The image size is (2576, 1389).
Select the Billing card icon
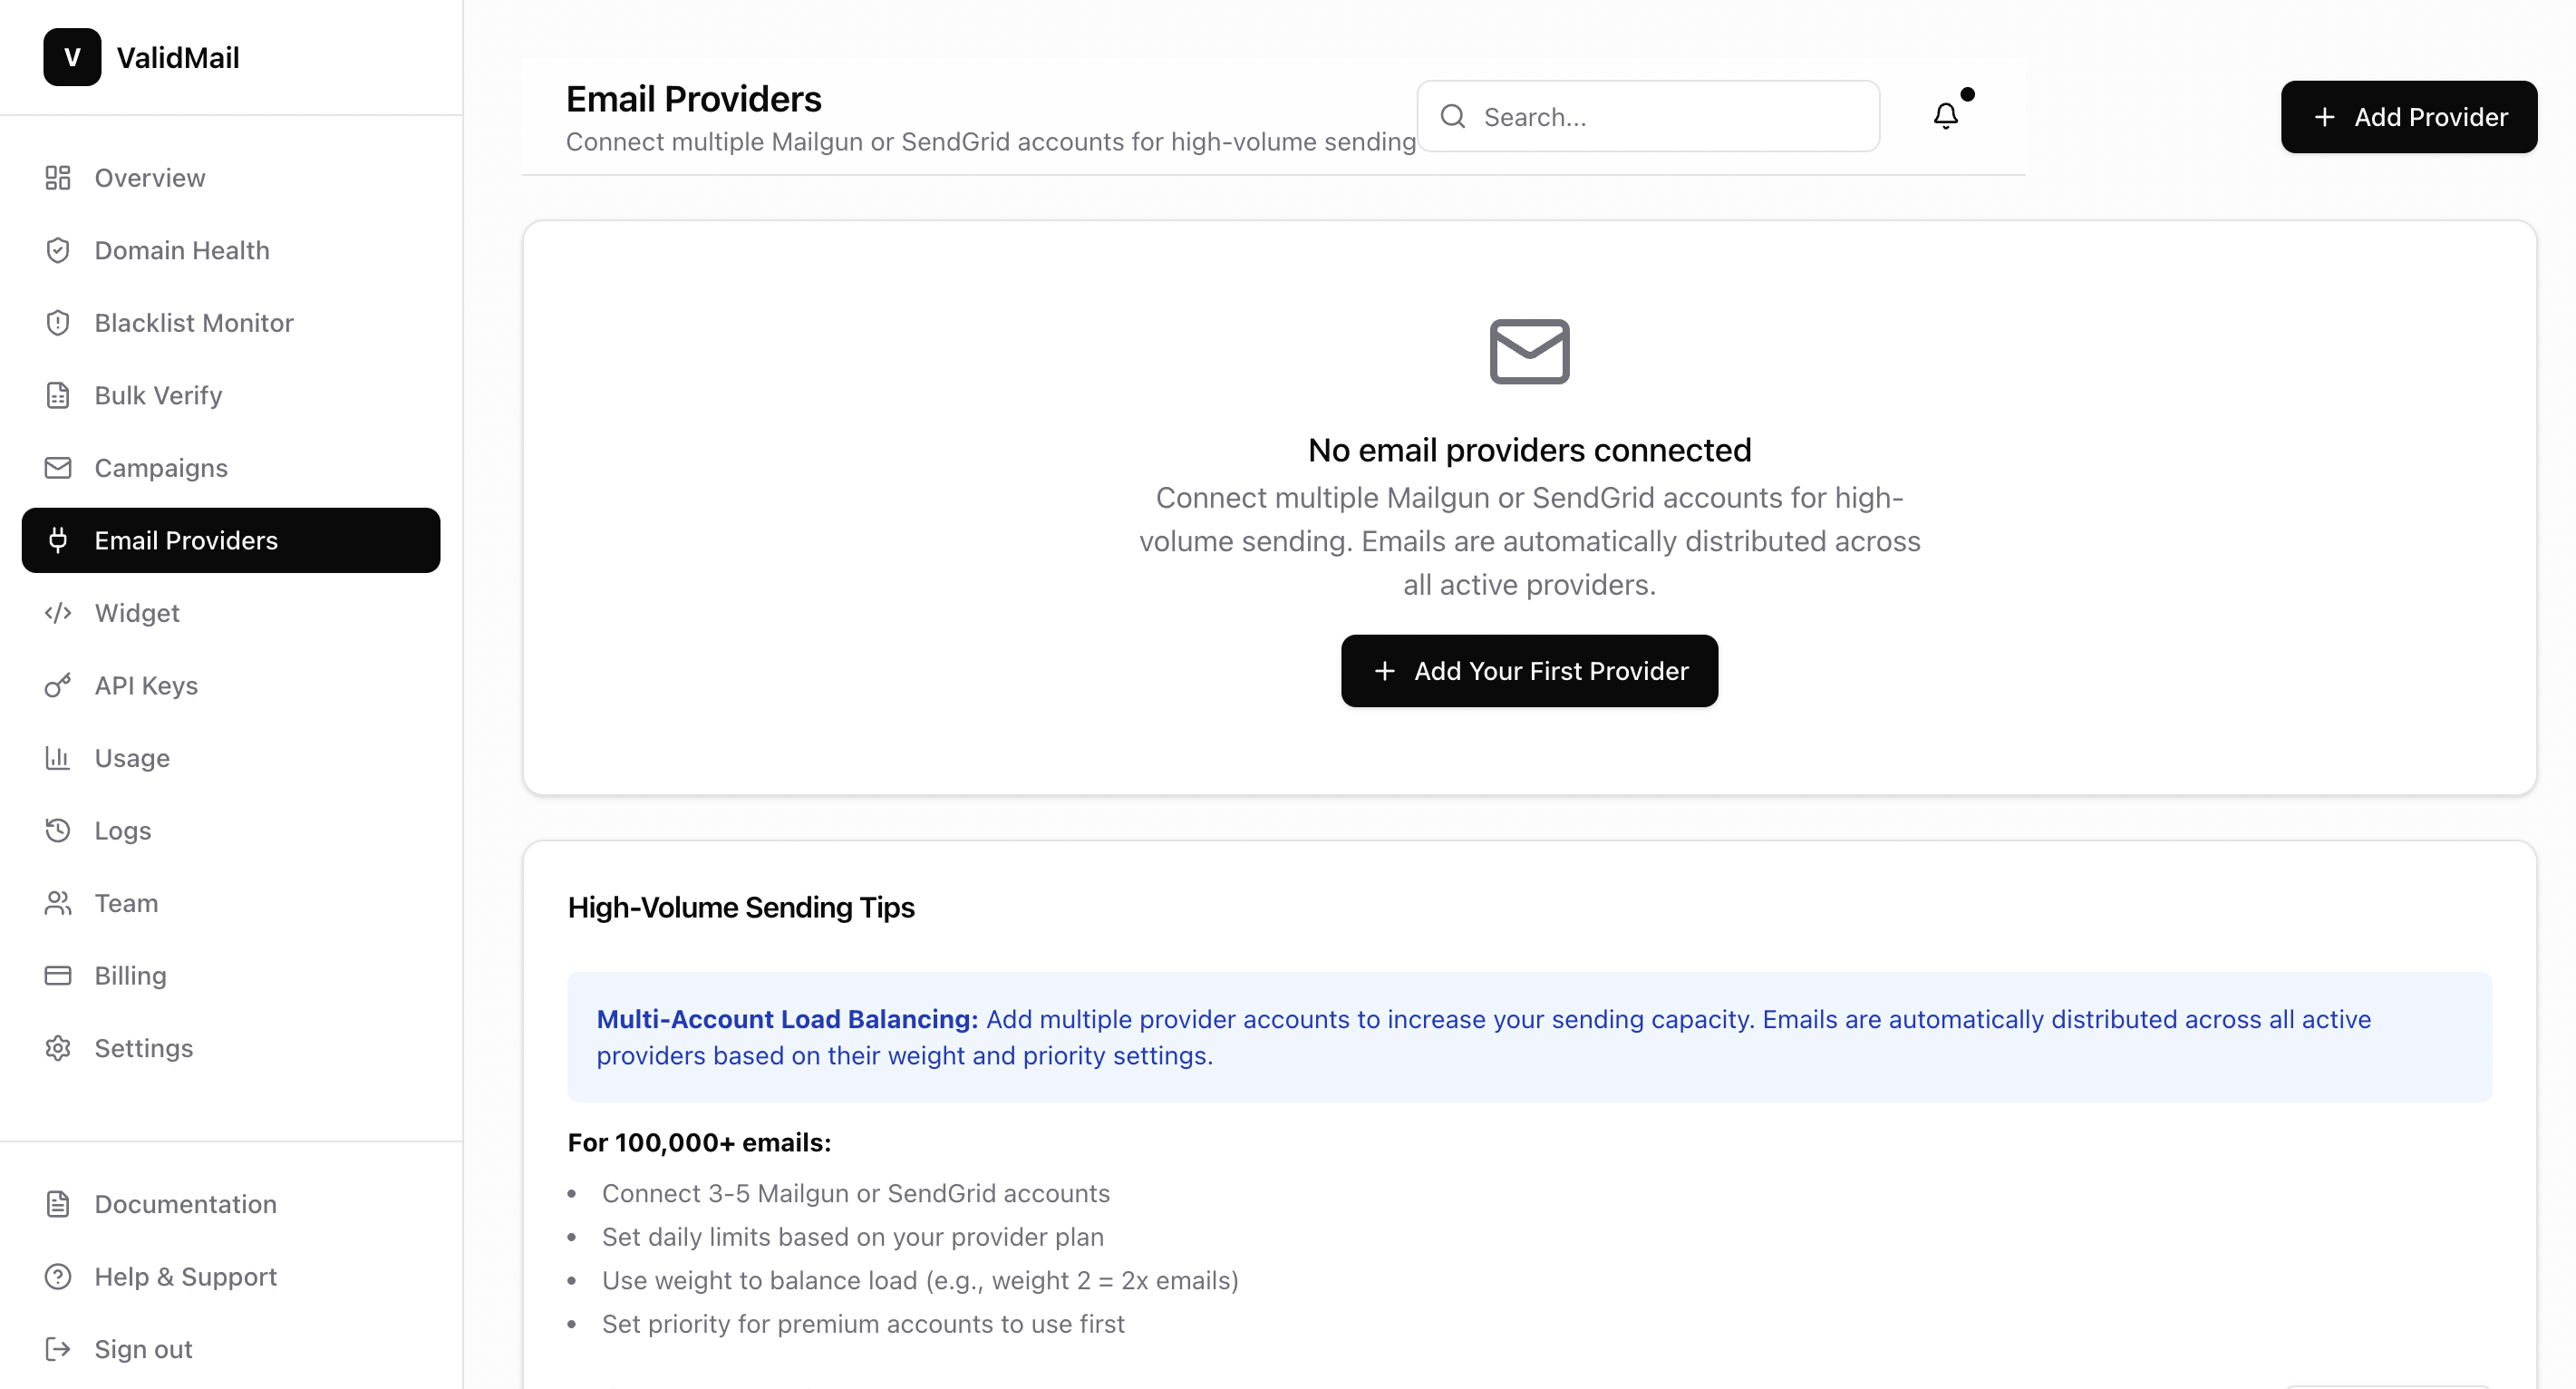(57, 975)
